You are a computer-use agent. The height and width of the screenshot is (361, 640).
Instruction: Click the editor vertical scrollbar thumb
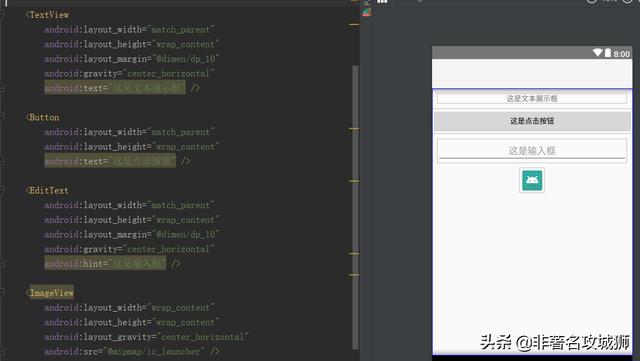point(356,207)
